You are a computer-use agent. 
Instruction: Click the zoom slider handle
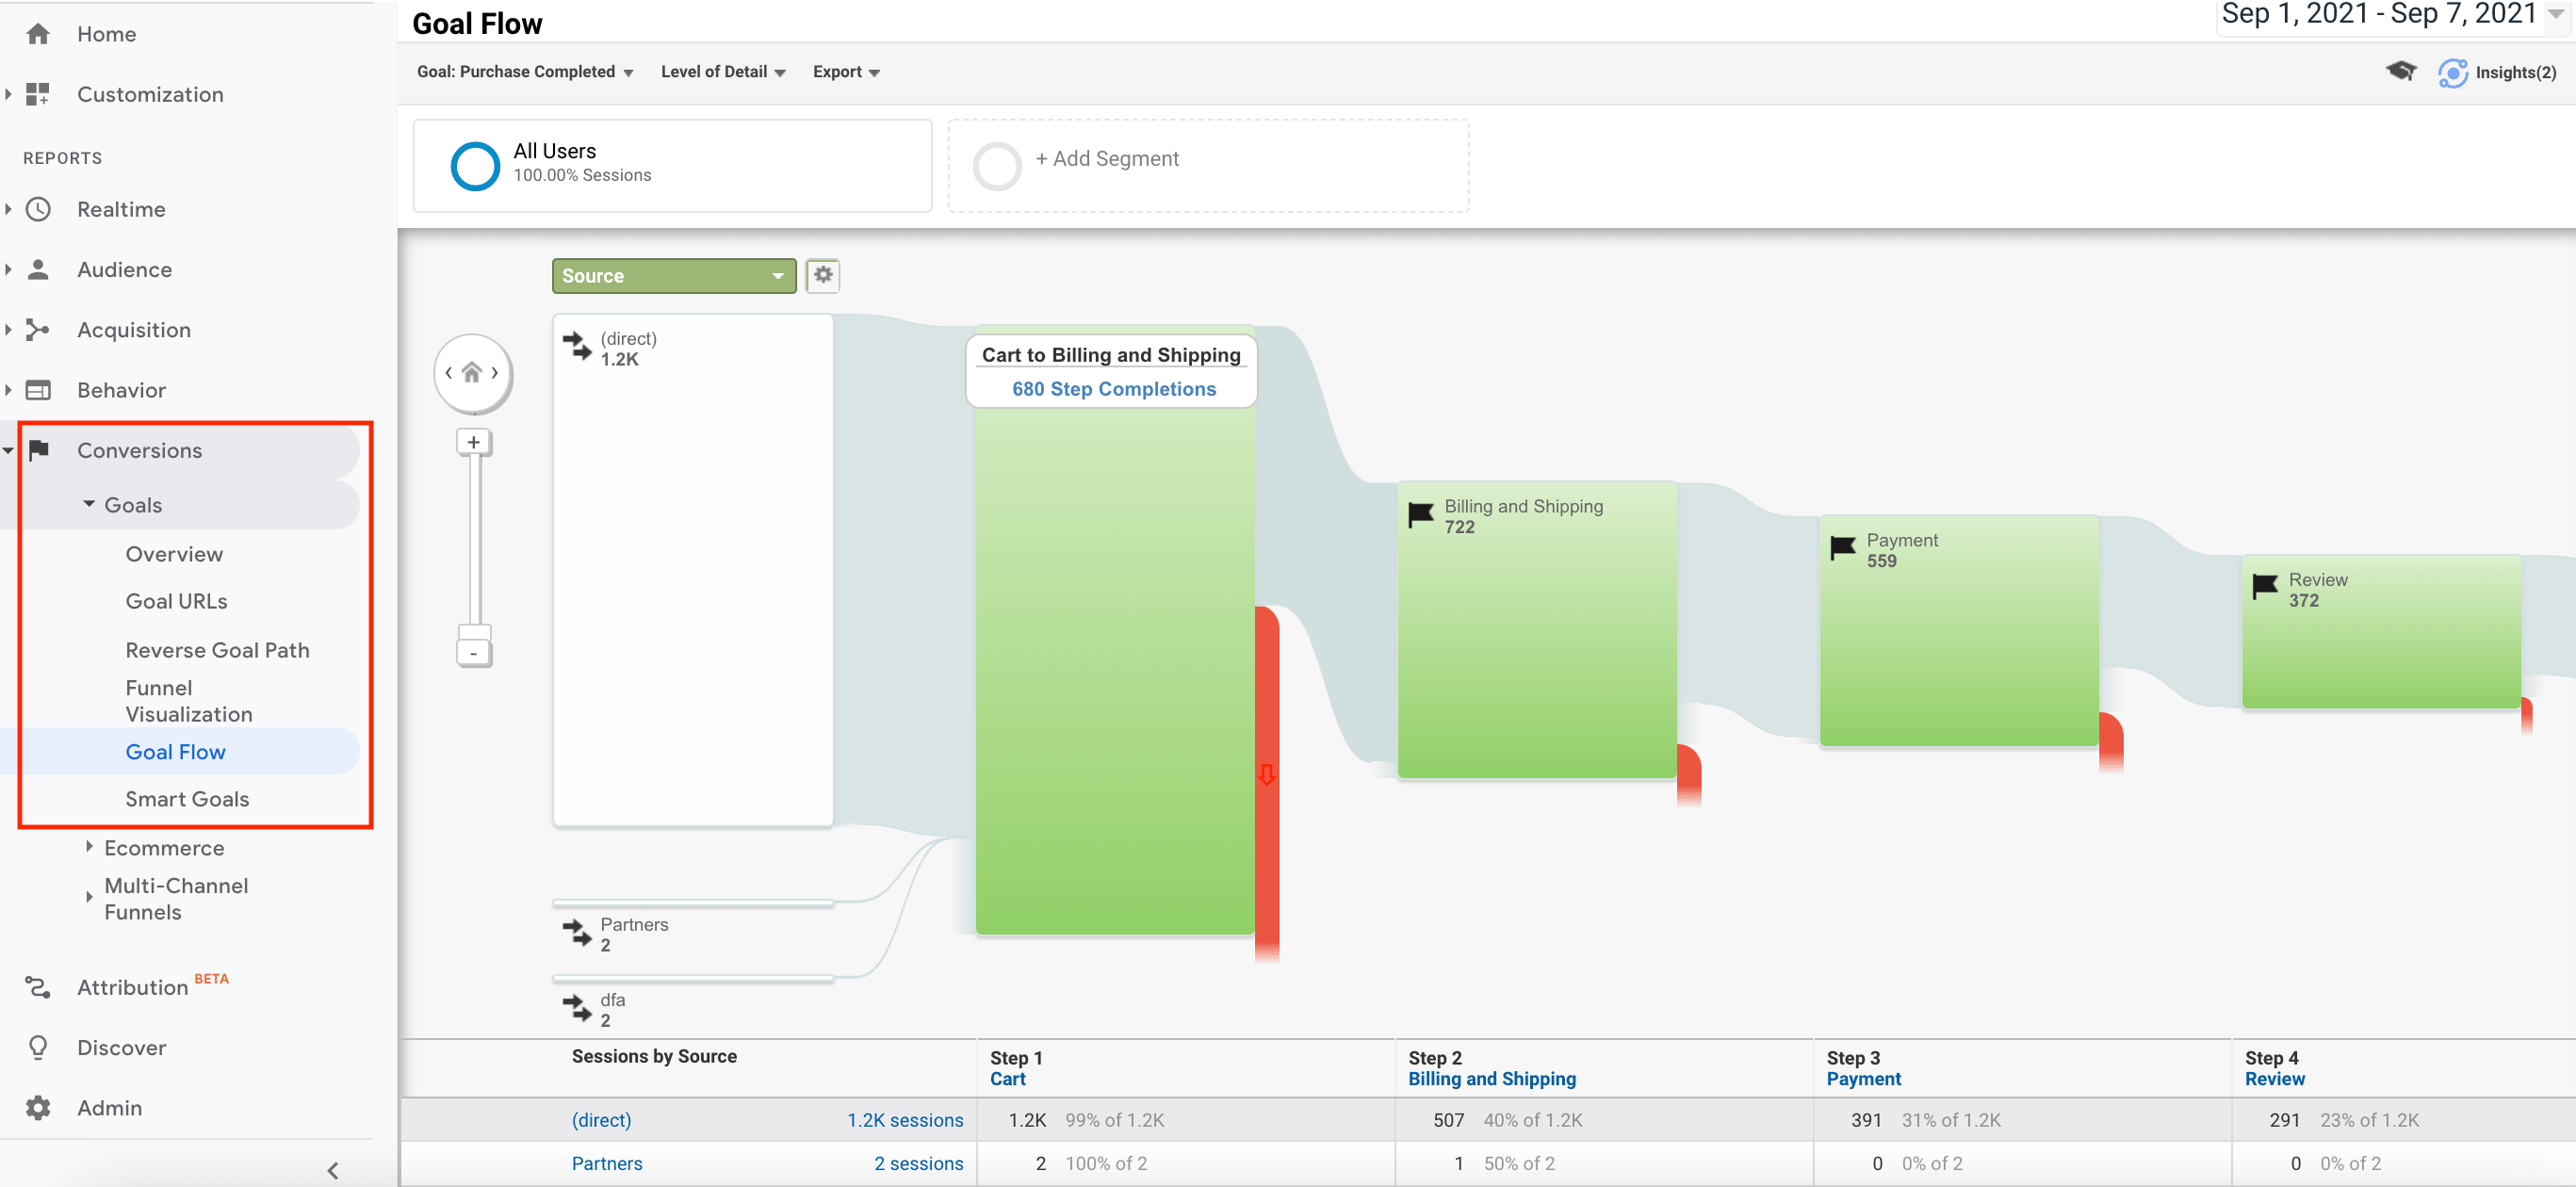pos(473,632)
